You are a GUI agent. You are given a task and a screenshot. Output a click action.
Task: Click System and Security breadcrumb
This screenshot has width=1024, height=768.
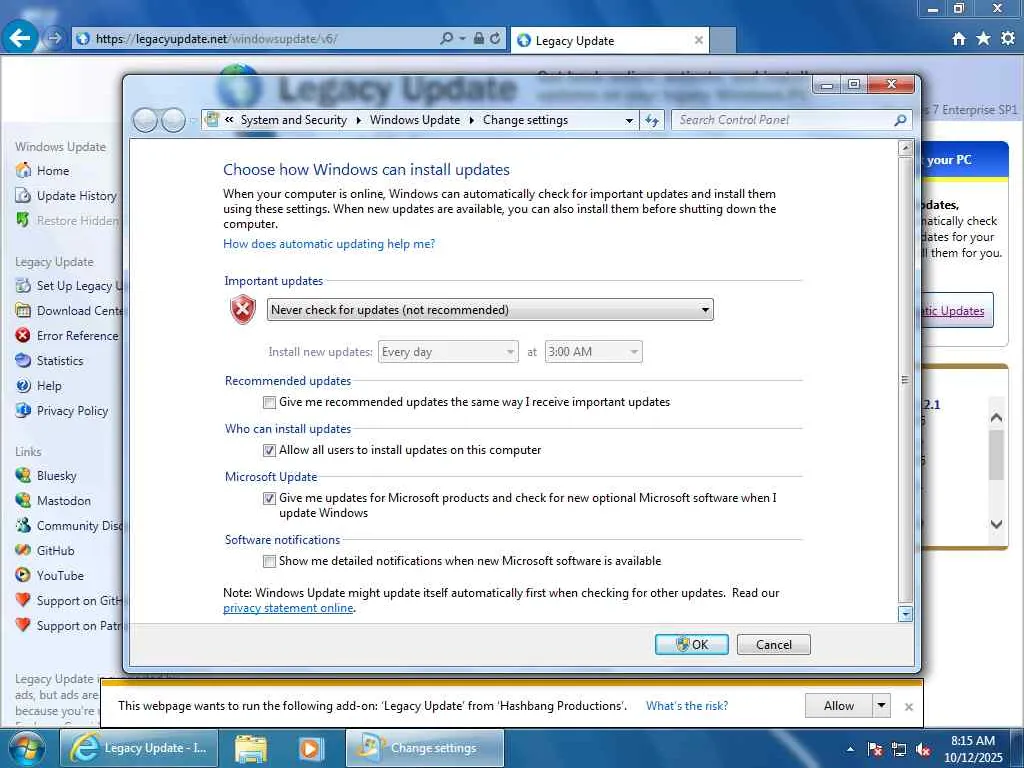pos(293,120)
